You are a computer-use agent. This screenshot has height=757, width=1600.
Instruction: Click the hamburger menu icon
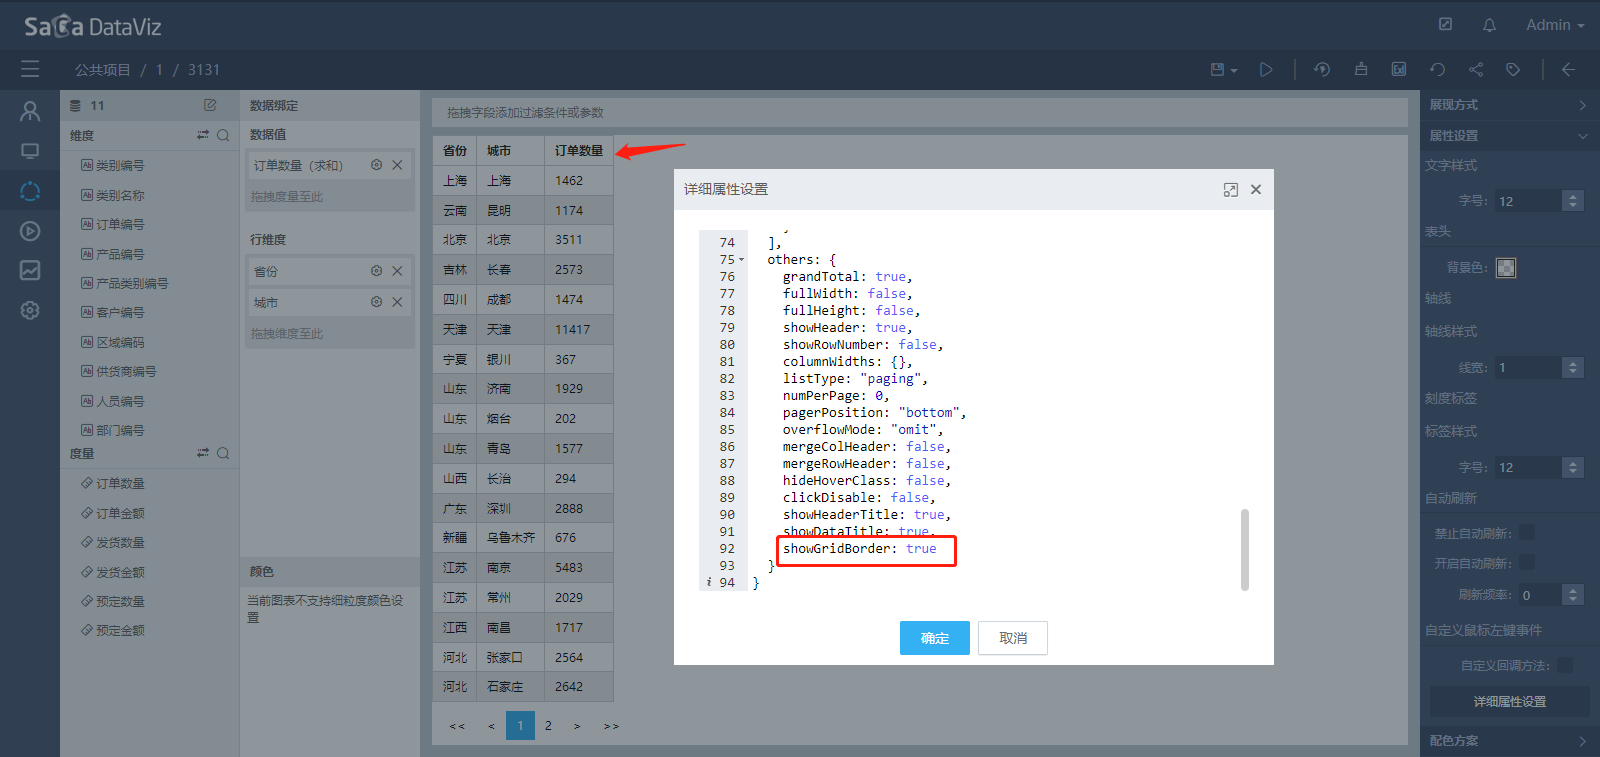point(30,69)
